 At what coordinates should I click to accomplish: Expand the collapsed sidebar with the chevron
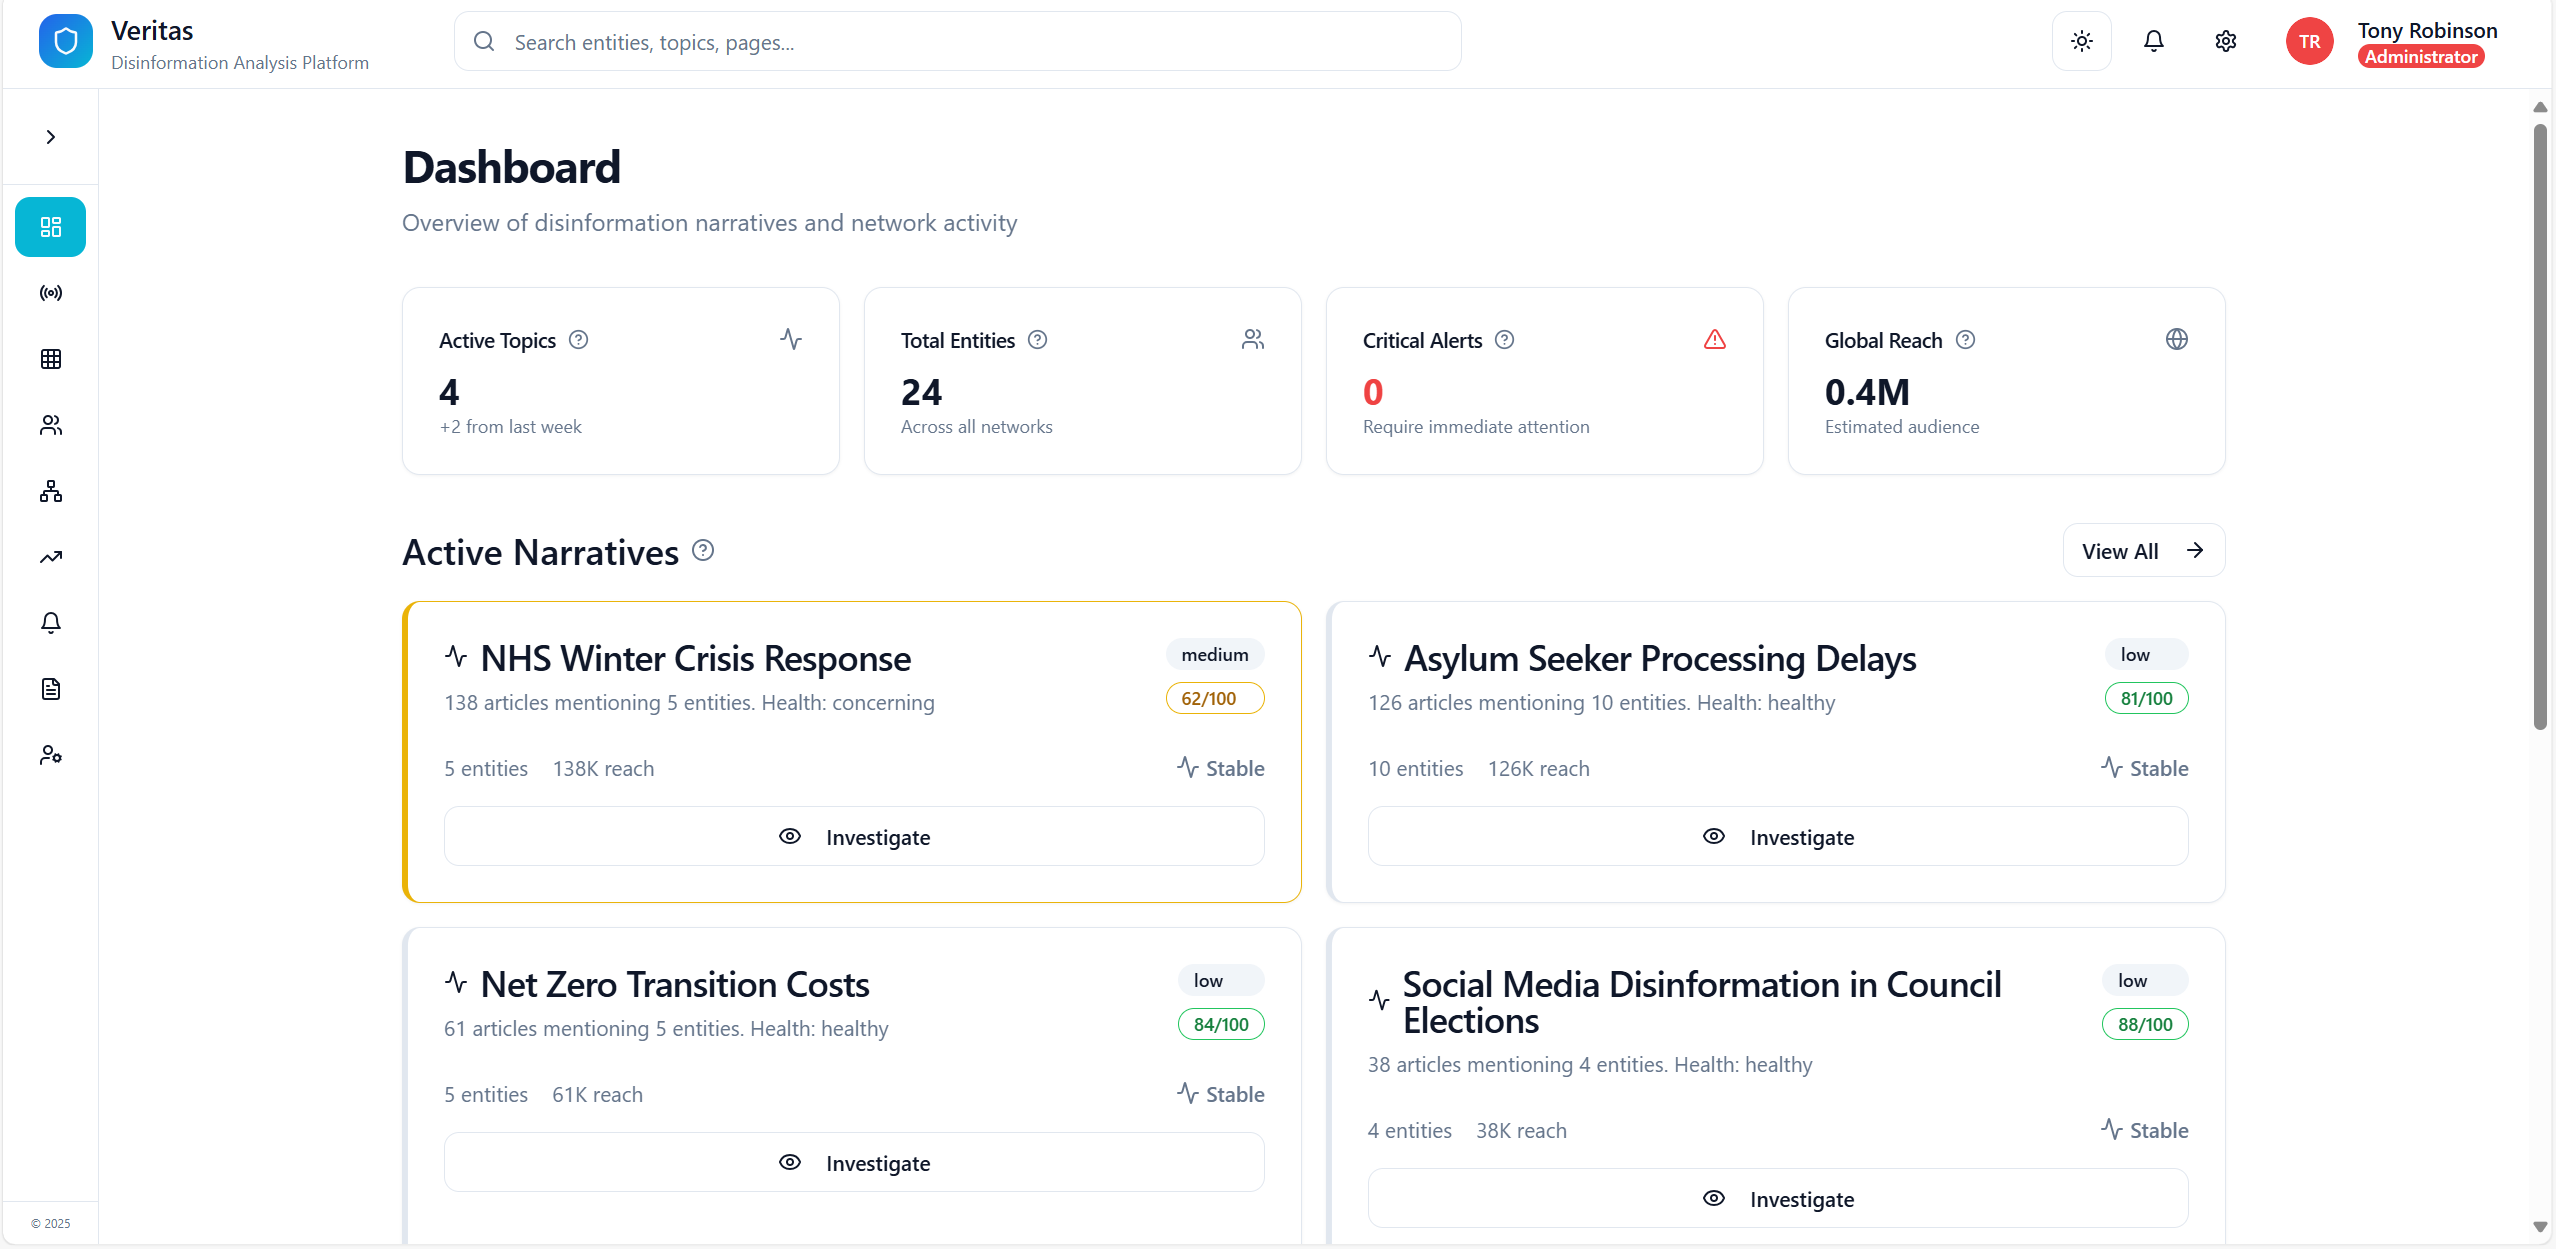click(50, 136)
